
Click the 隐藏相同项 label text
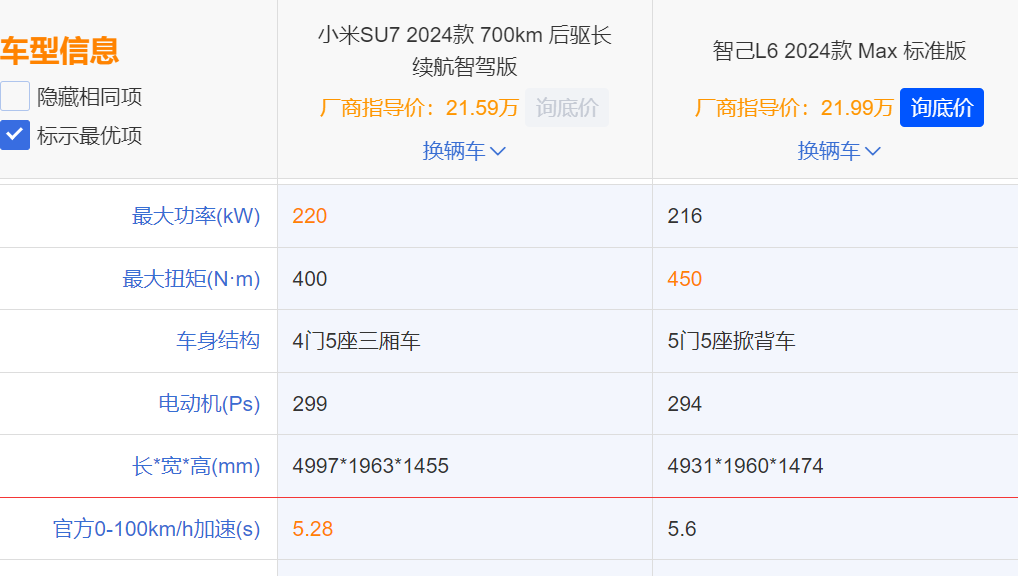pyautogui.click(x=90, y=97)
